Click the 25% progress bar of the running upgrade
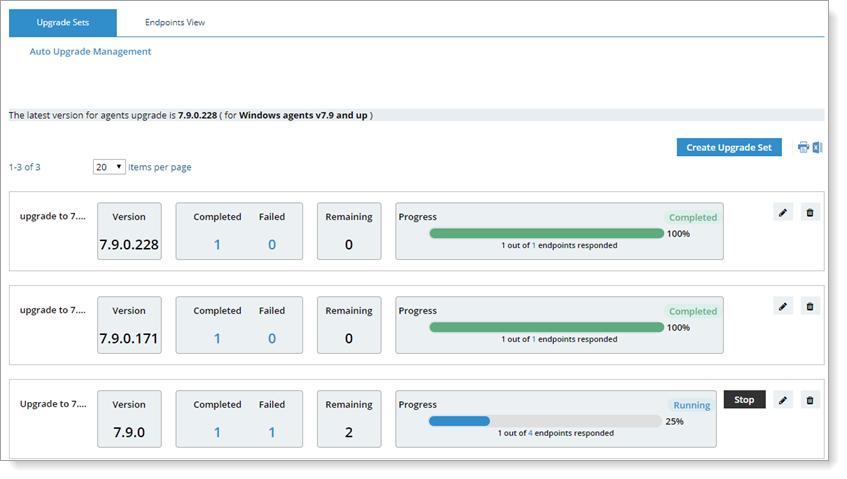This screenshot has height=479, width=847. [x=545, y=421]
